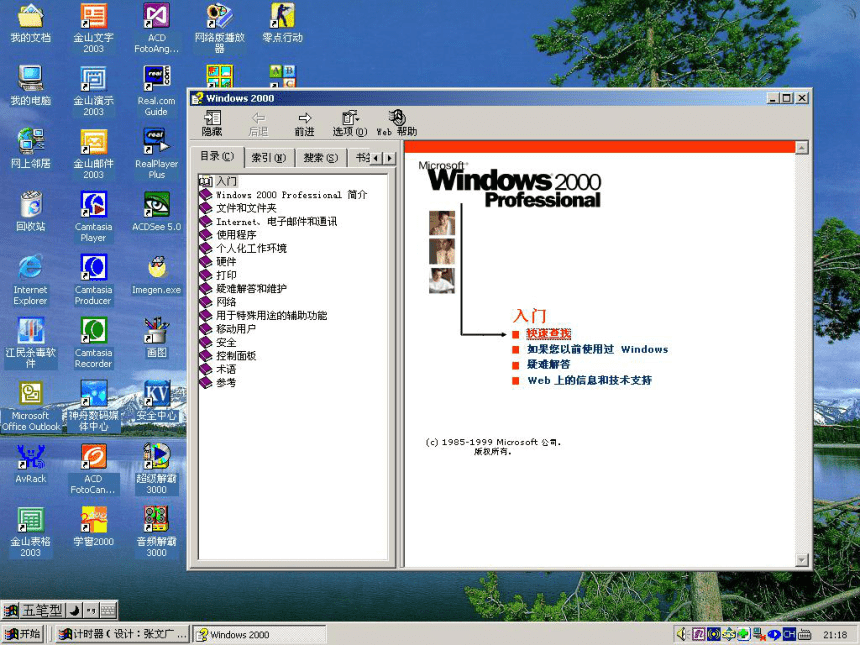860x645 pixels.
Task: Select the ACD FotoAngelo desktop icon
Action: click(156, 28)
